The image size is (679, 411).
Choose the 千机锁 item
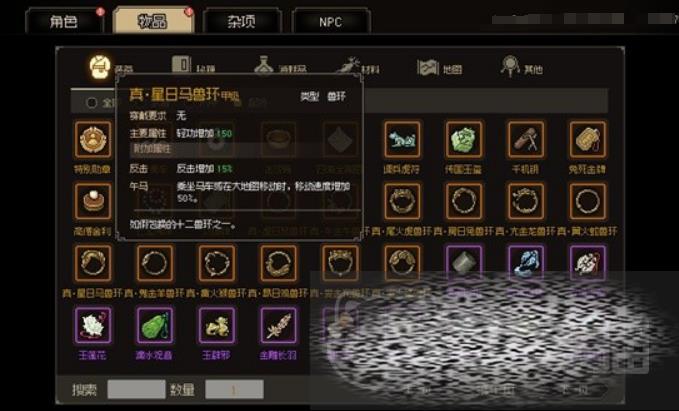(525, 139)
